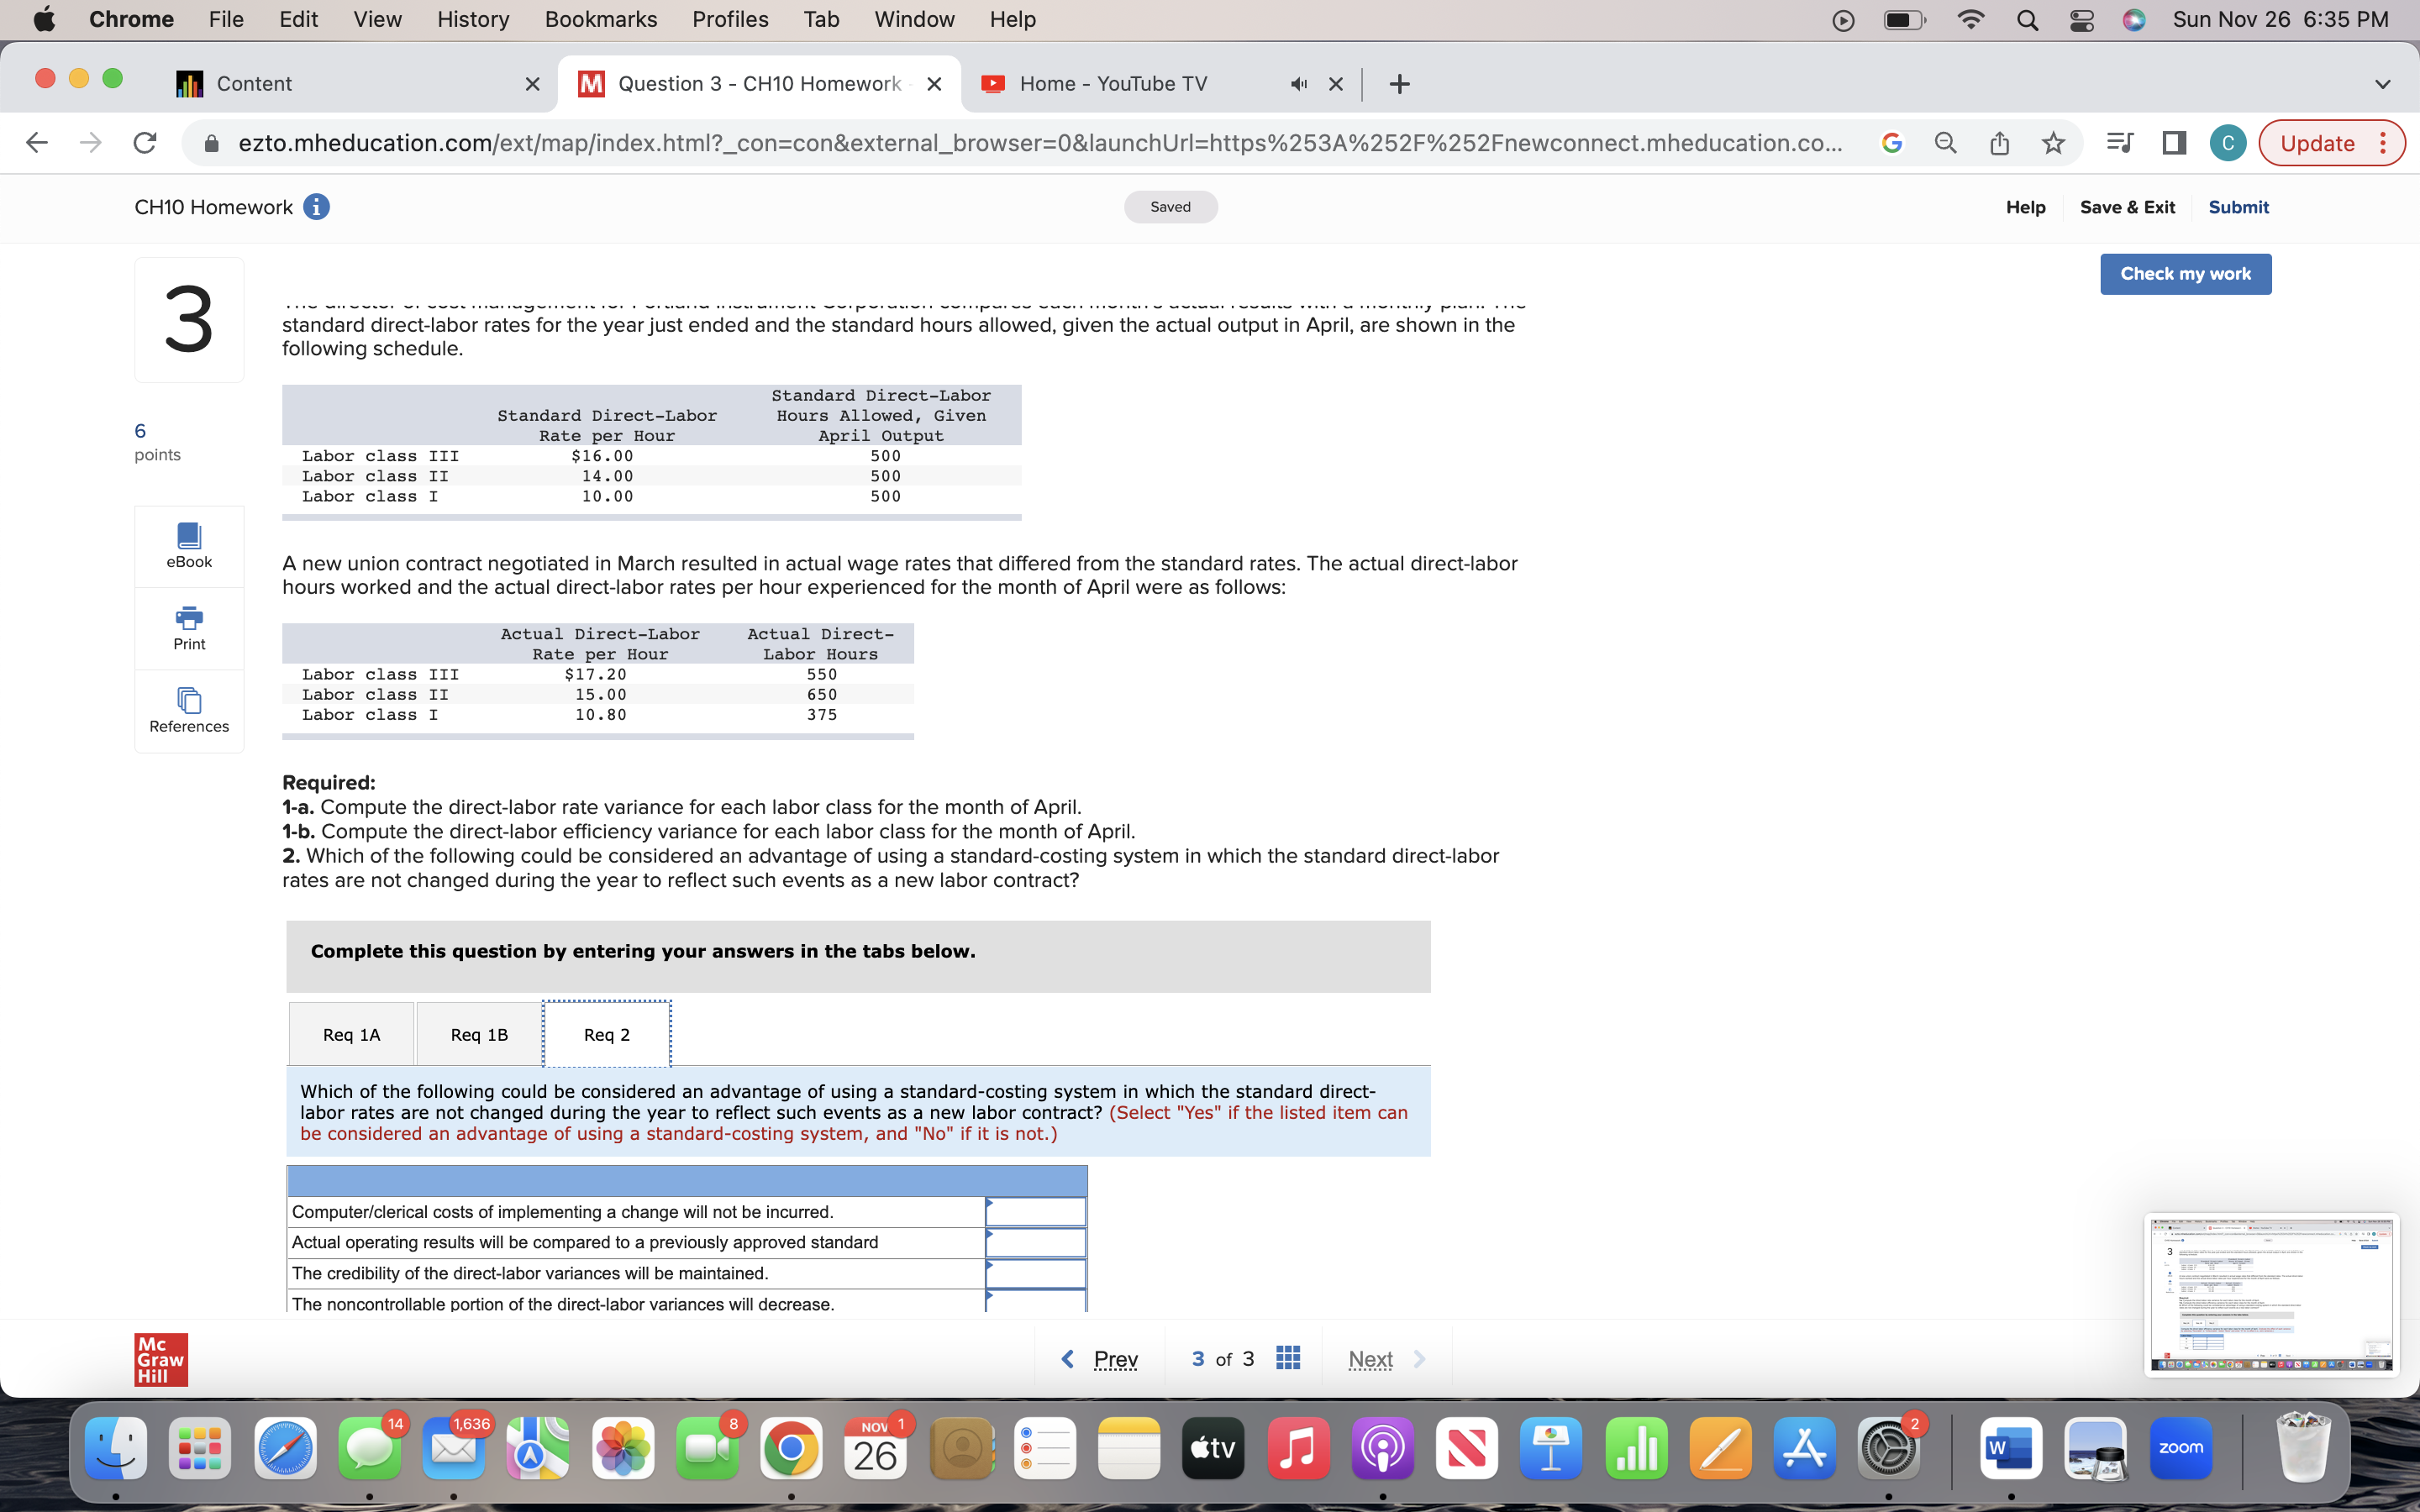The image size is (2420, 1512).
Task: Expand the chevron at the browser's top right
Action: coord(2383,84)
